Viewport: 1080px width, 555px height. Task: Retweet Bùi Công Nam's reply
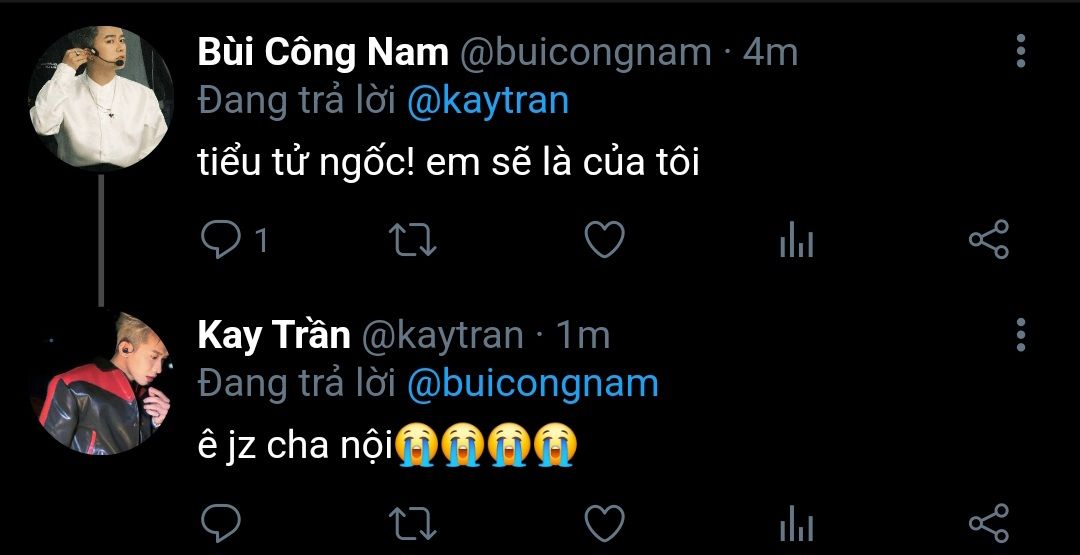pyautogui.click(x=413, y=240)
